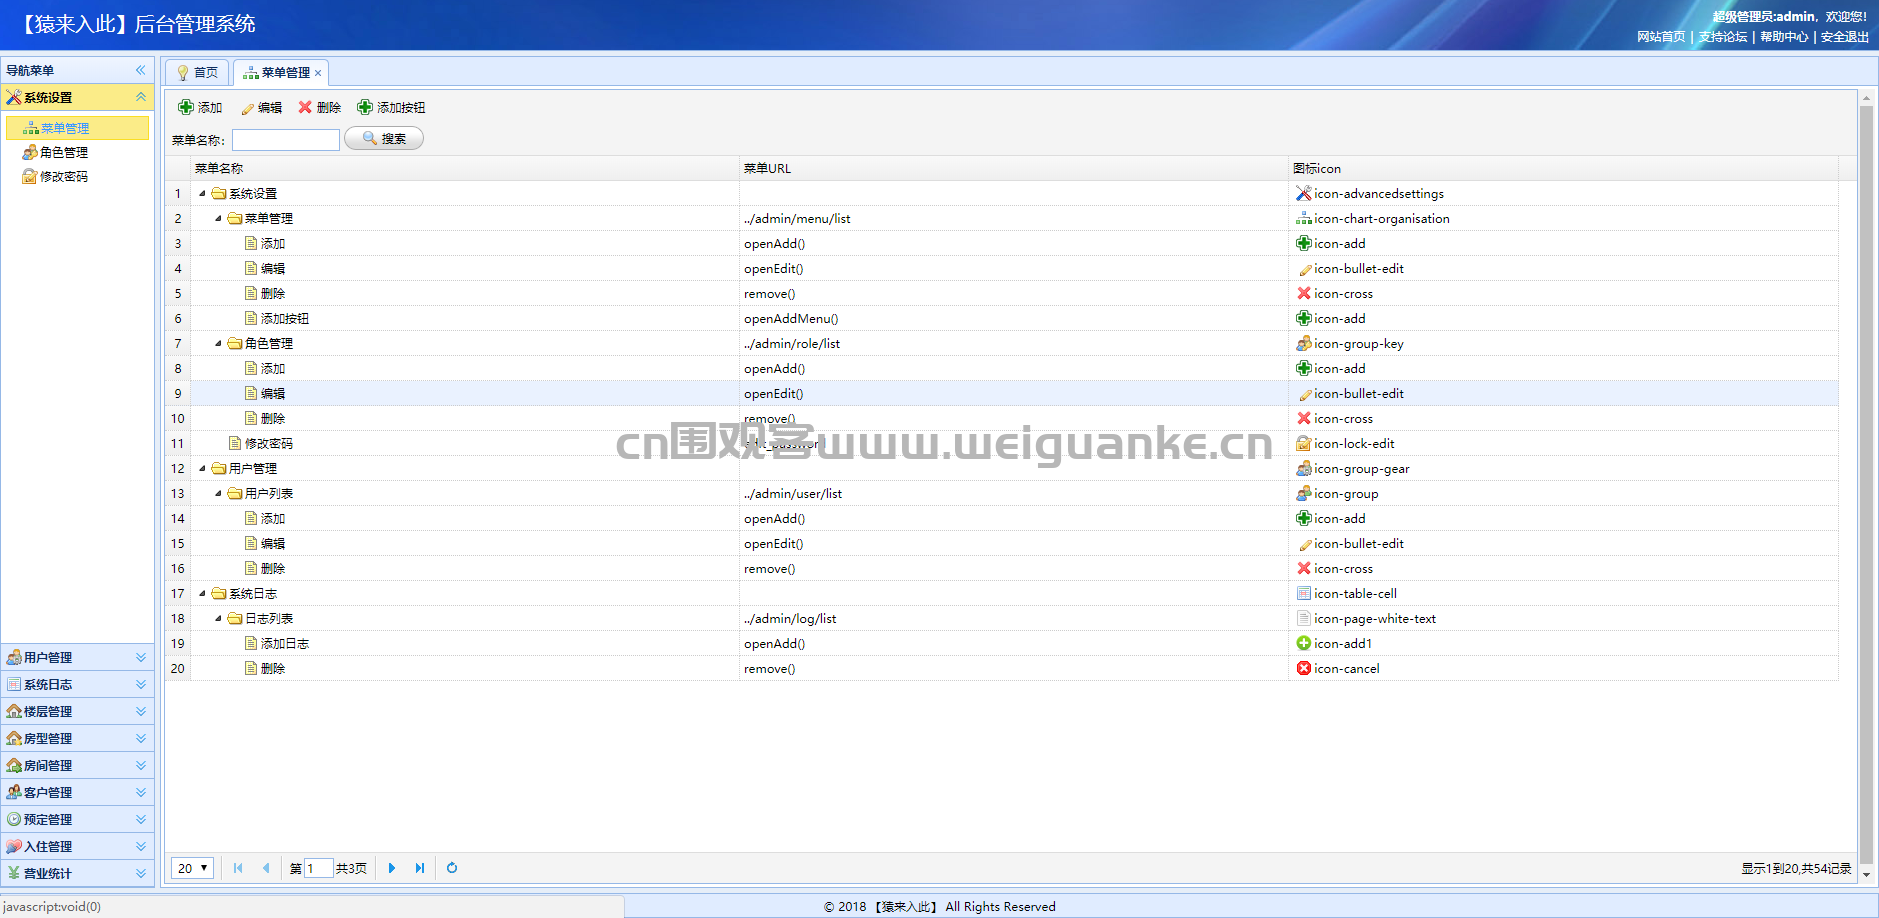Go to the last page of results
The width and height of the screenshot is (1879, 918).
420,868
